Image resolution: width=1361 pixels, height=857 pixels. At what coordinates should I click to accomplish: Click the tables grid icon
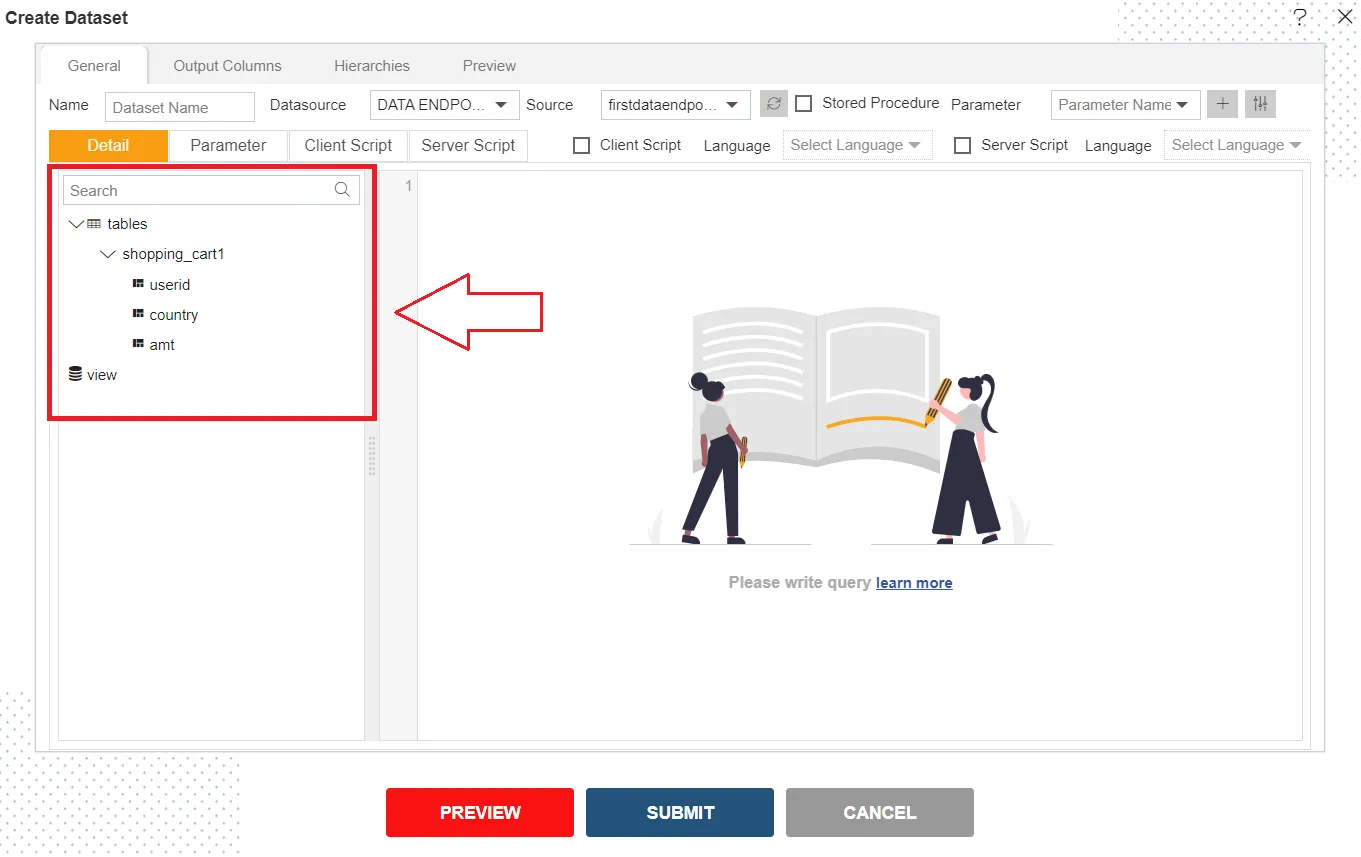pos(94,224)
